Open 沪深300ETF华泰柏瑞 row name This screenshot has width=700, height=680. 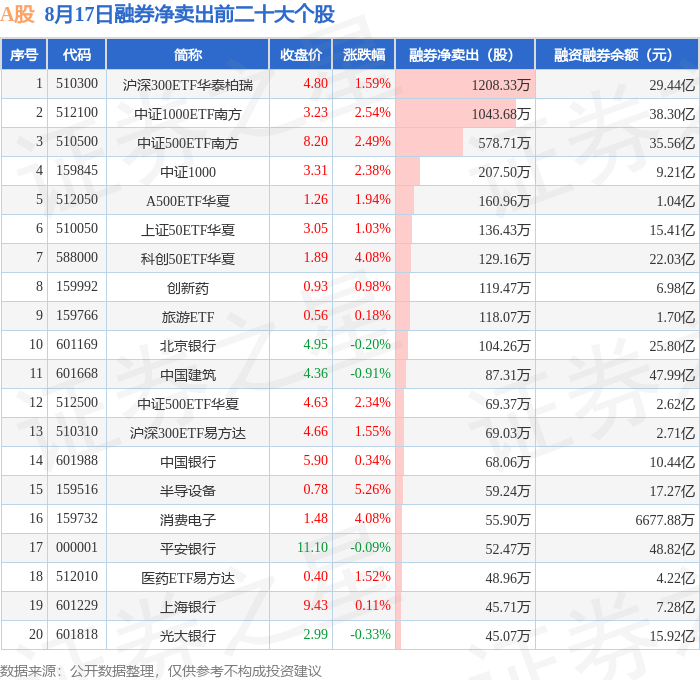188,84
